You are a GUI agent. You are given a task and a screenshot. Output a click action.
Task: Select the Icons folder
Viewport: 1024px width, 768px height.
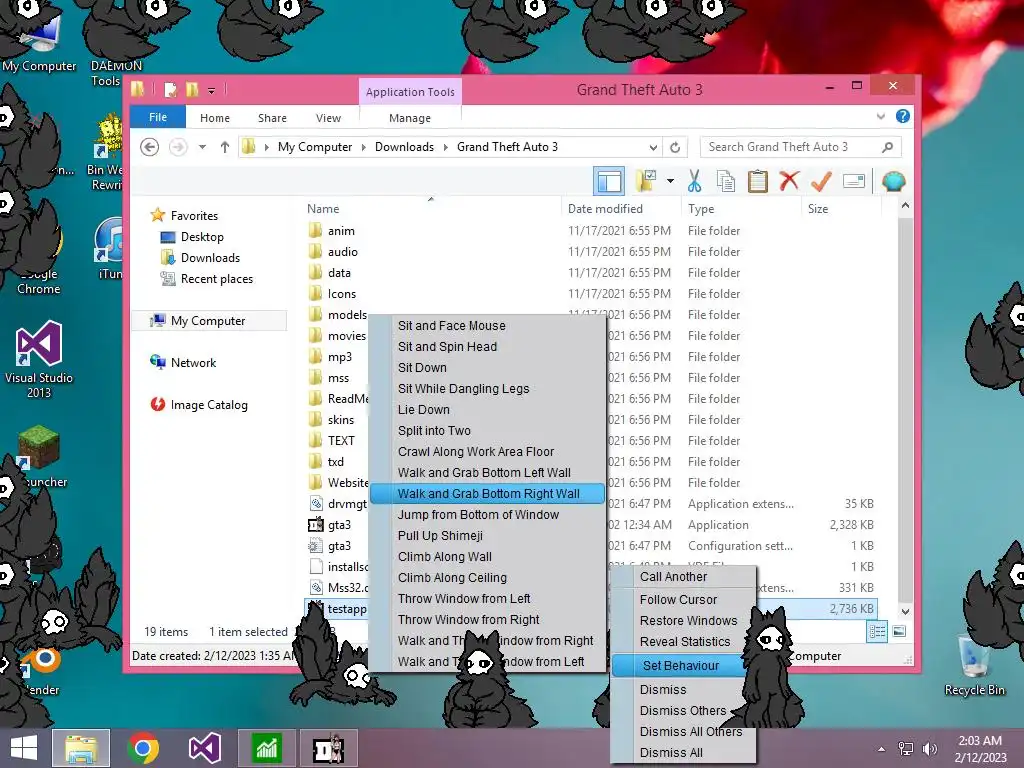(x=342, y=293)
